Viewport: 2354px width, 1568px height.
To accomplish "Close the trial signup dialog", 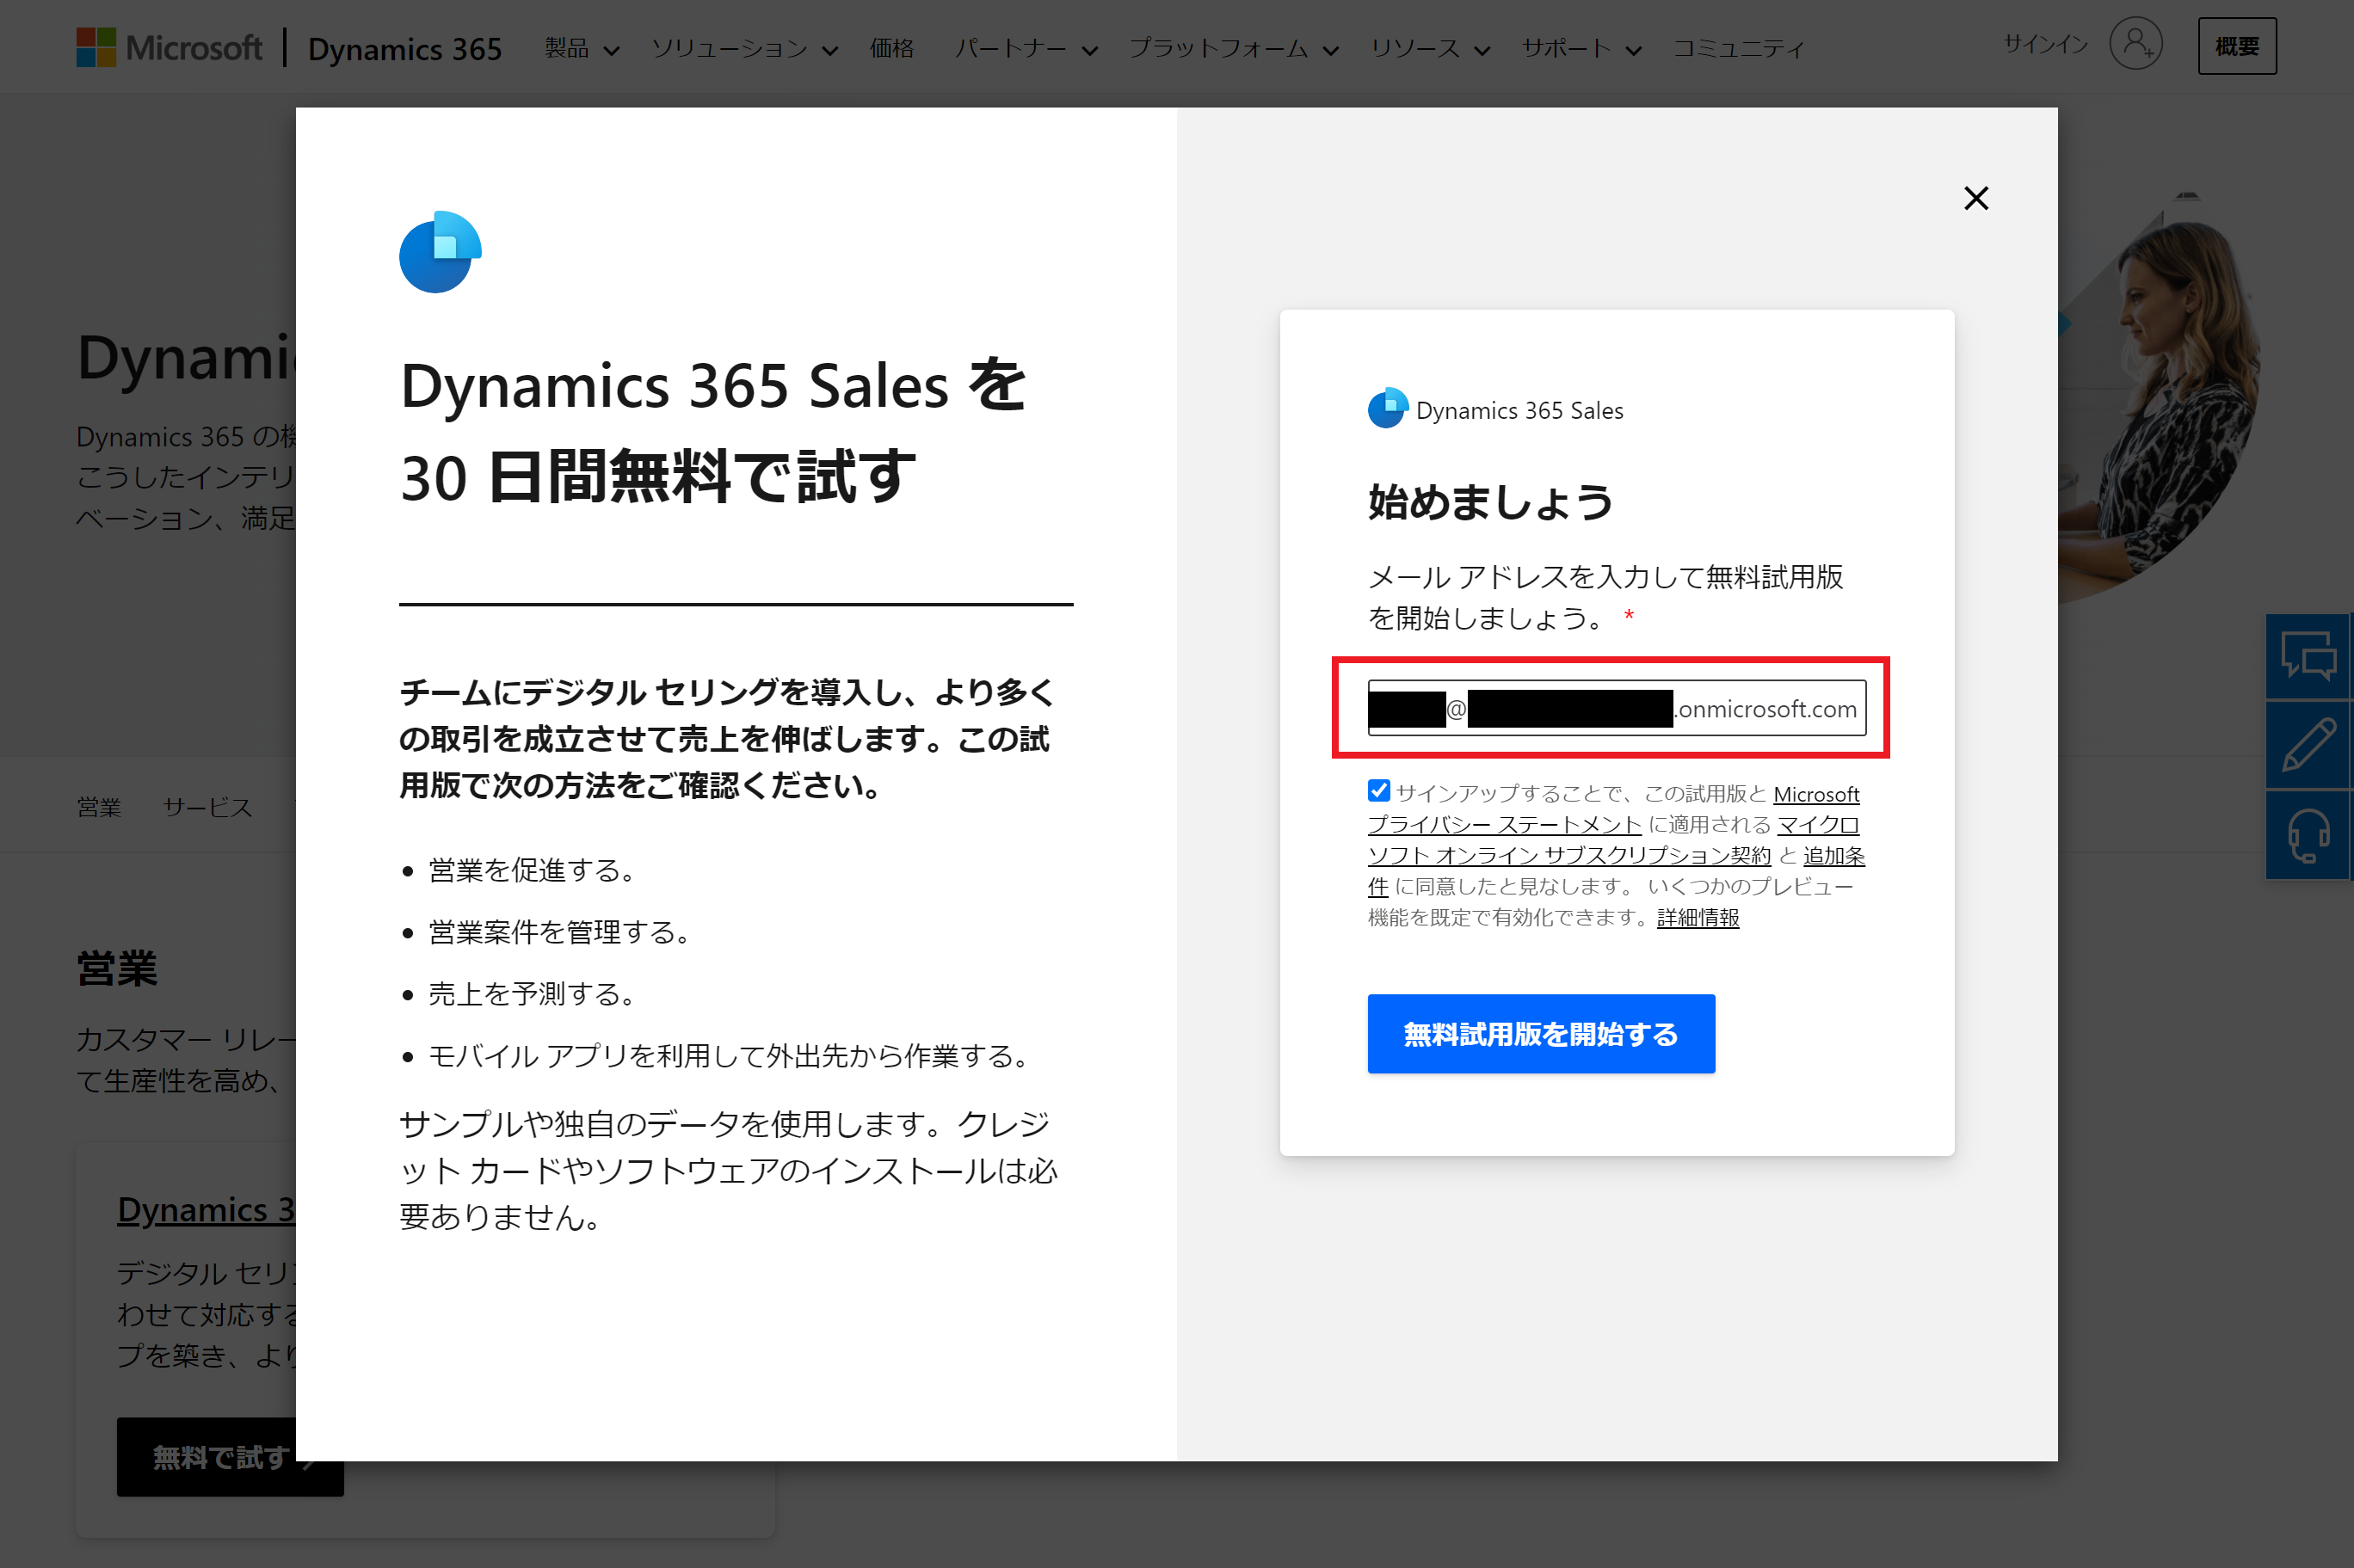I will click(x=1976, y=198).
